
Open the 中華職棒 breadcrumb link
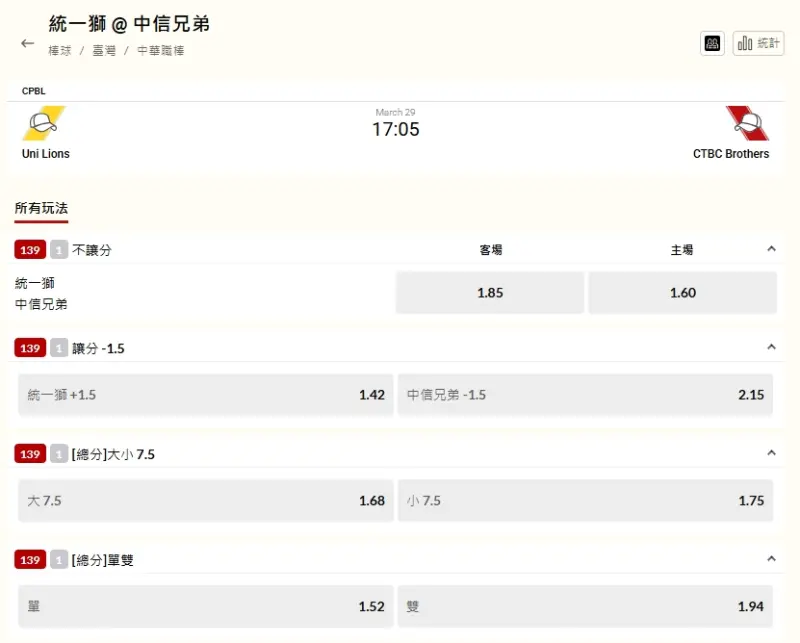161,51
